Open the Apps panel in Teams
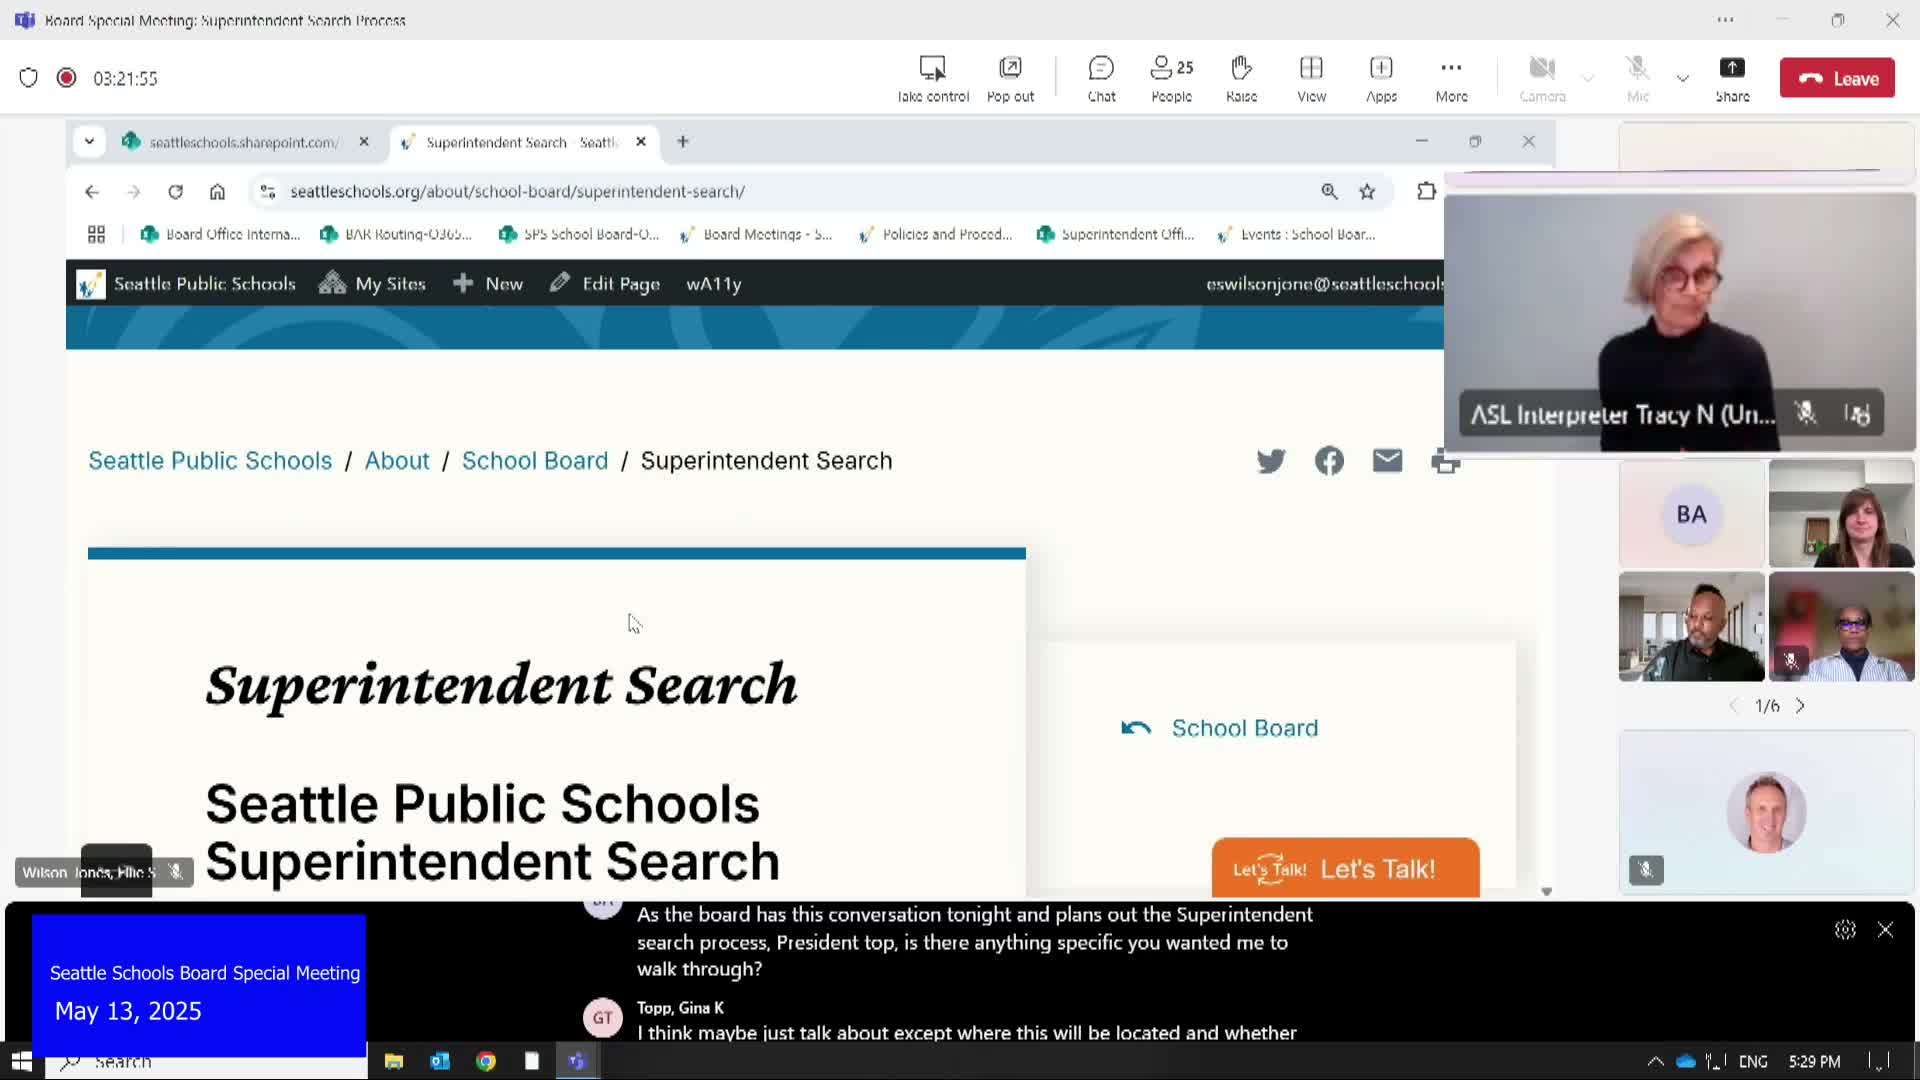 [1381, 79]
